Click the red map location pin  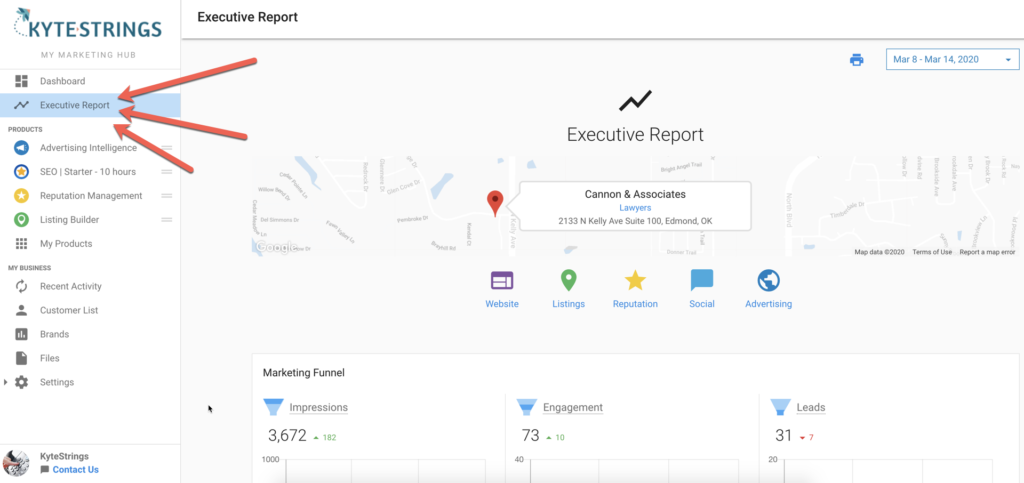point(494,203)
